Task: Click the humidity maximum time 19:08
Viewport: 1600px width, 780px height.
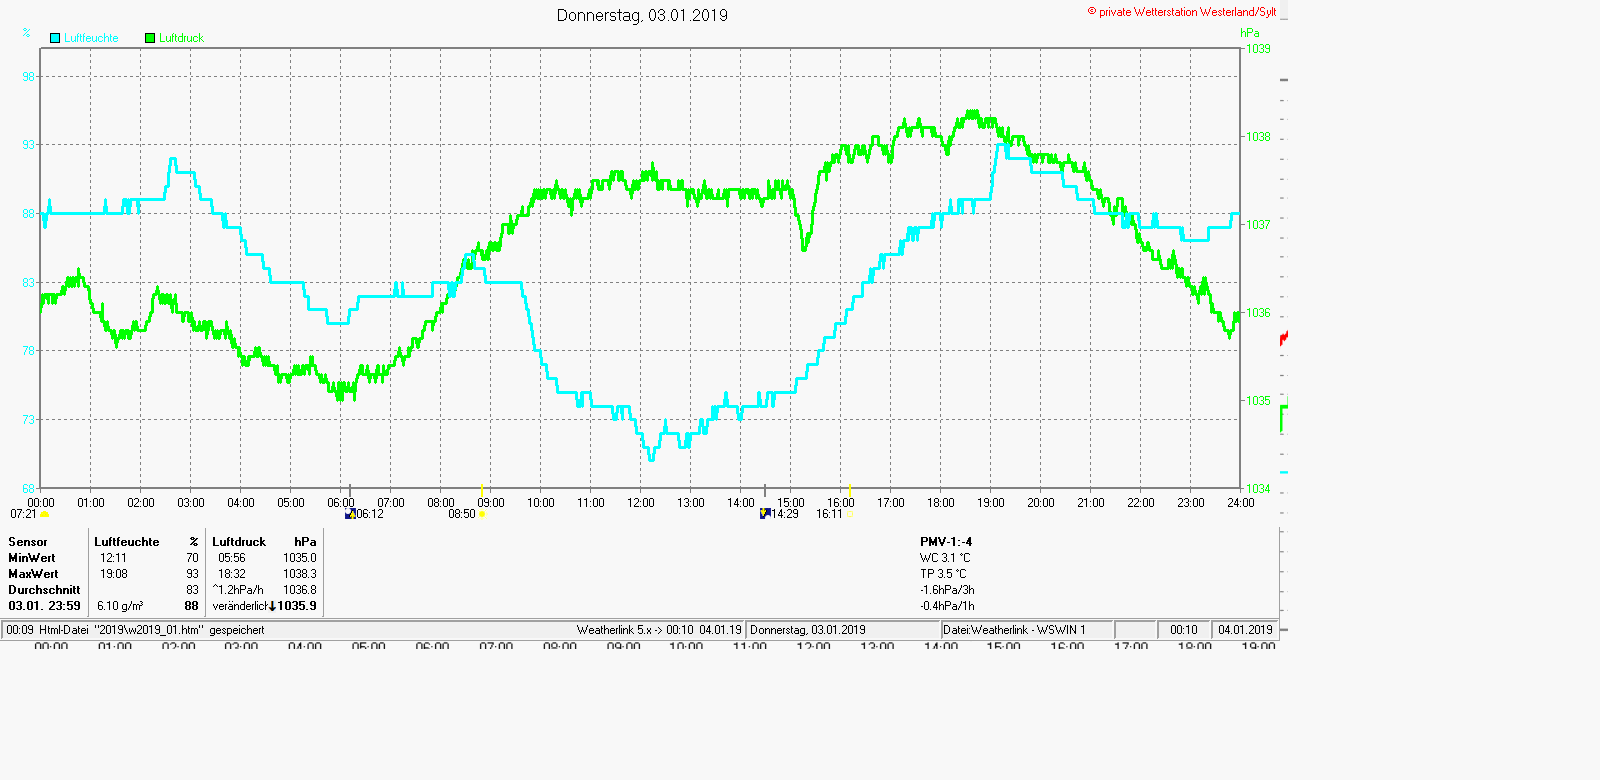Action: tap(113, 574)
